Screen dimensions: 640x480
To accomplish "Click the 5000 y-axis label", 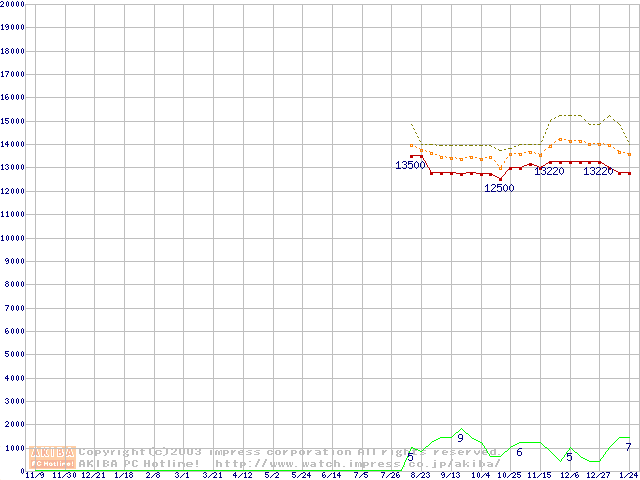I will pyautogui.click(x=12, y=355).
